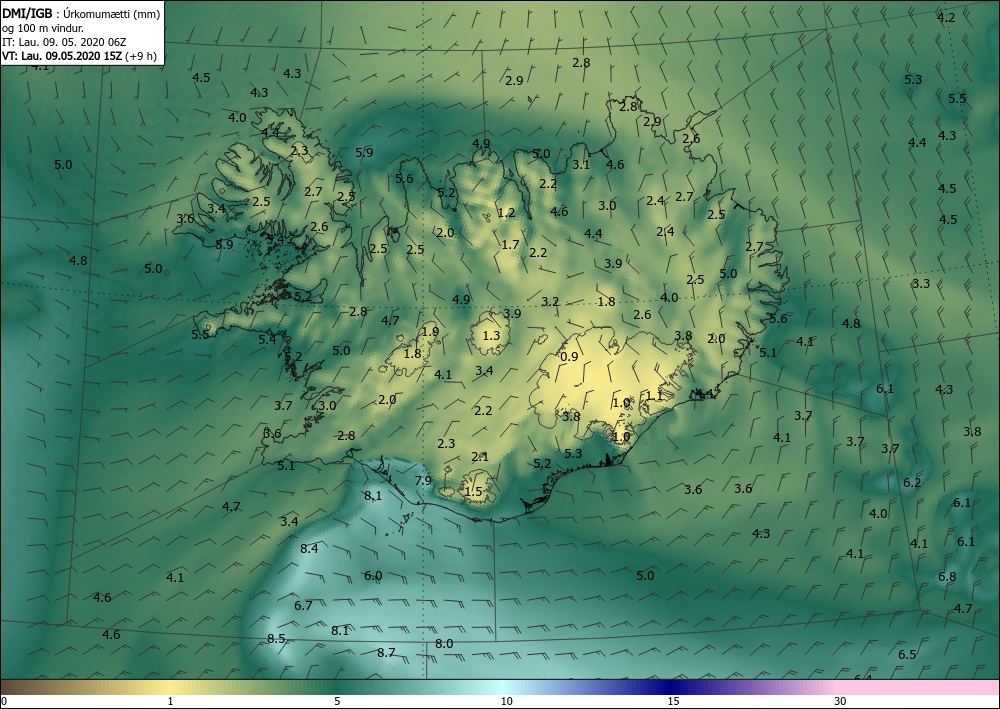Screen dimensions: 1000x709
Task: Click the 6.7 value on the map
Action: coord(303,605)
